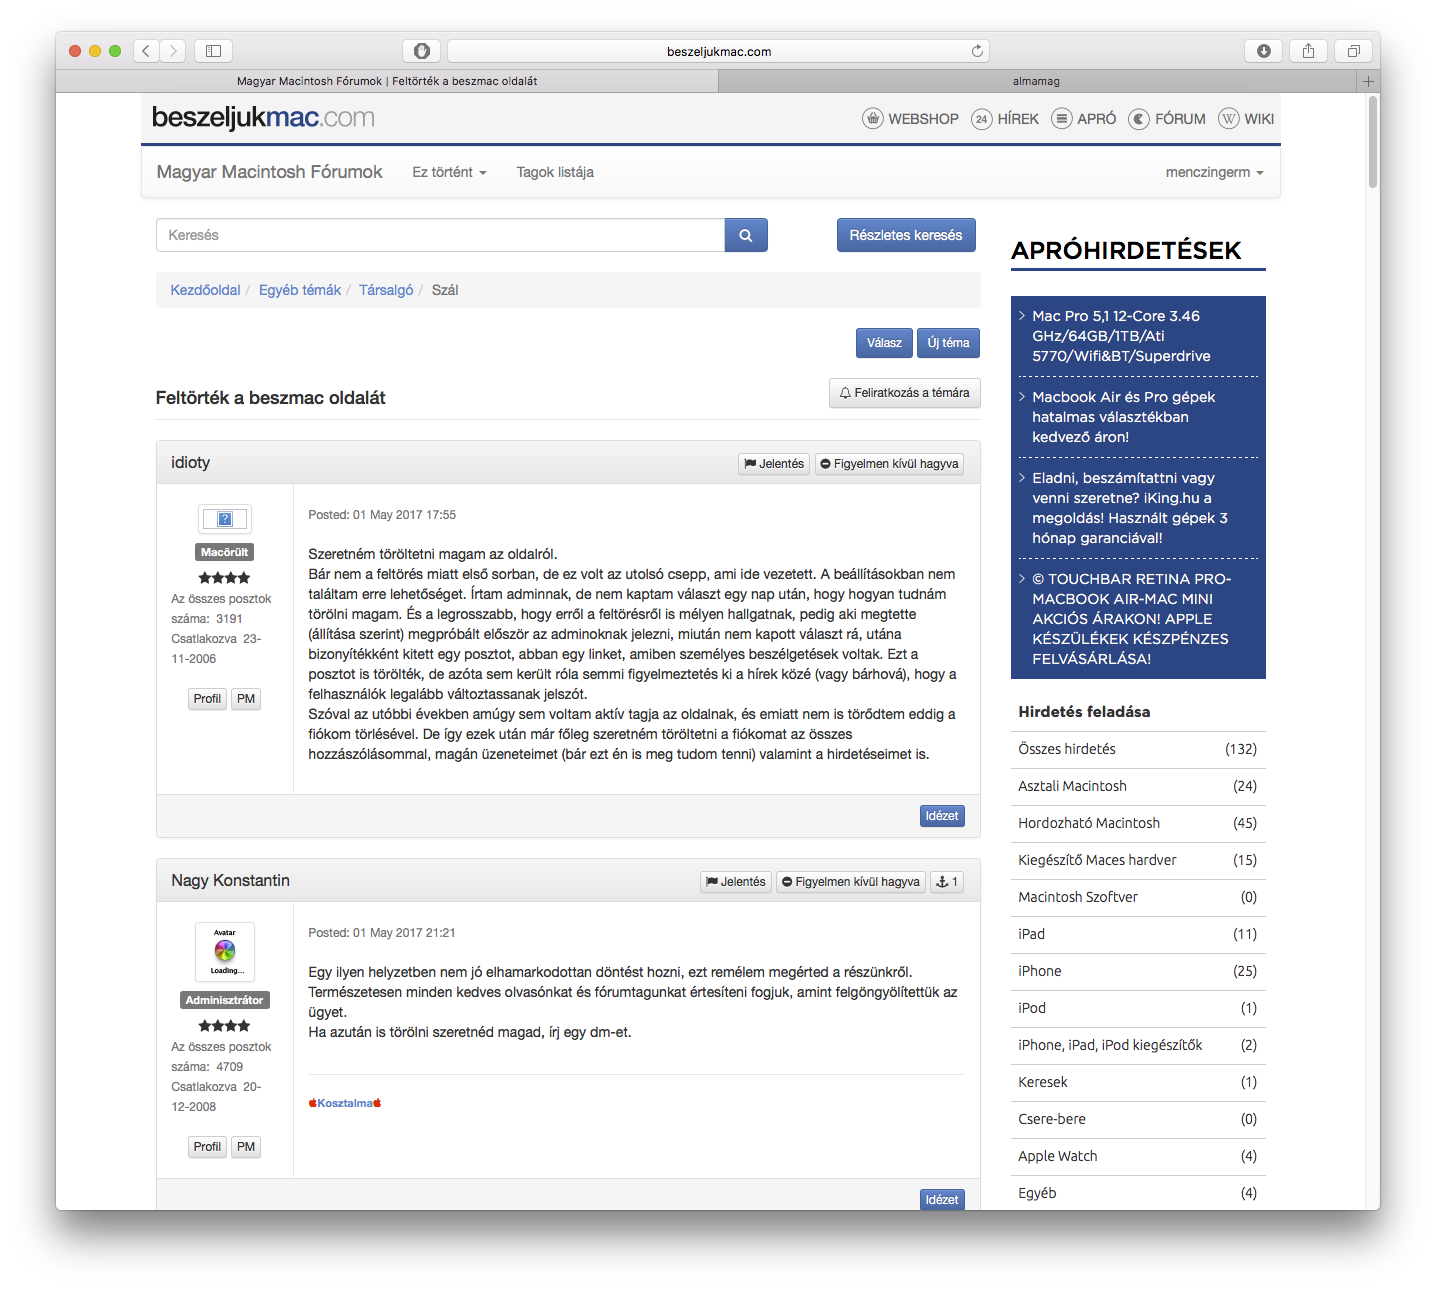
Task: Click the Válasz reply button
Action: (x=884, y=343)
